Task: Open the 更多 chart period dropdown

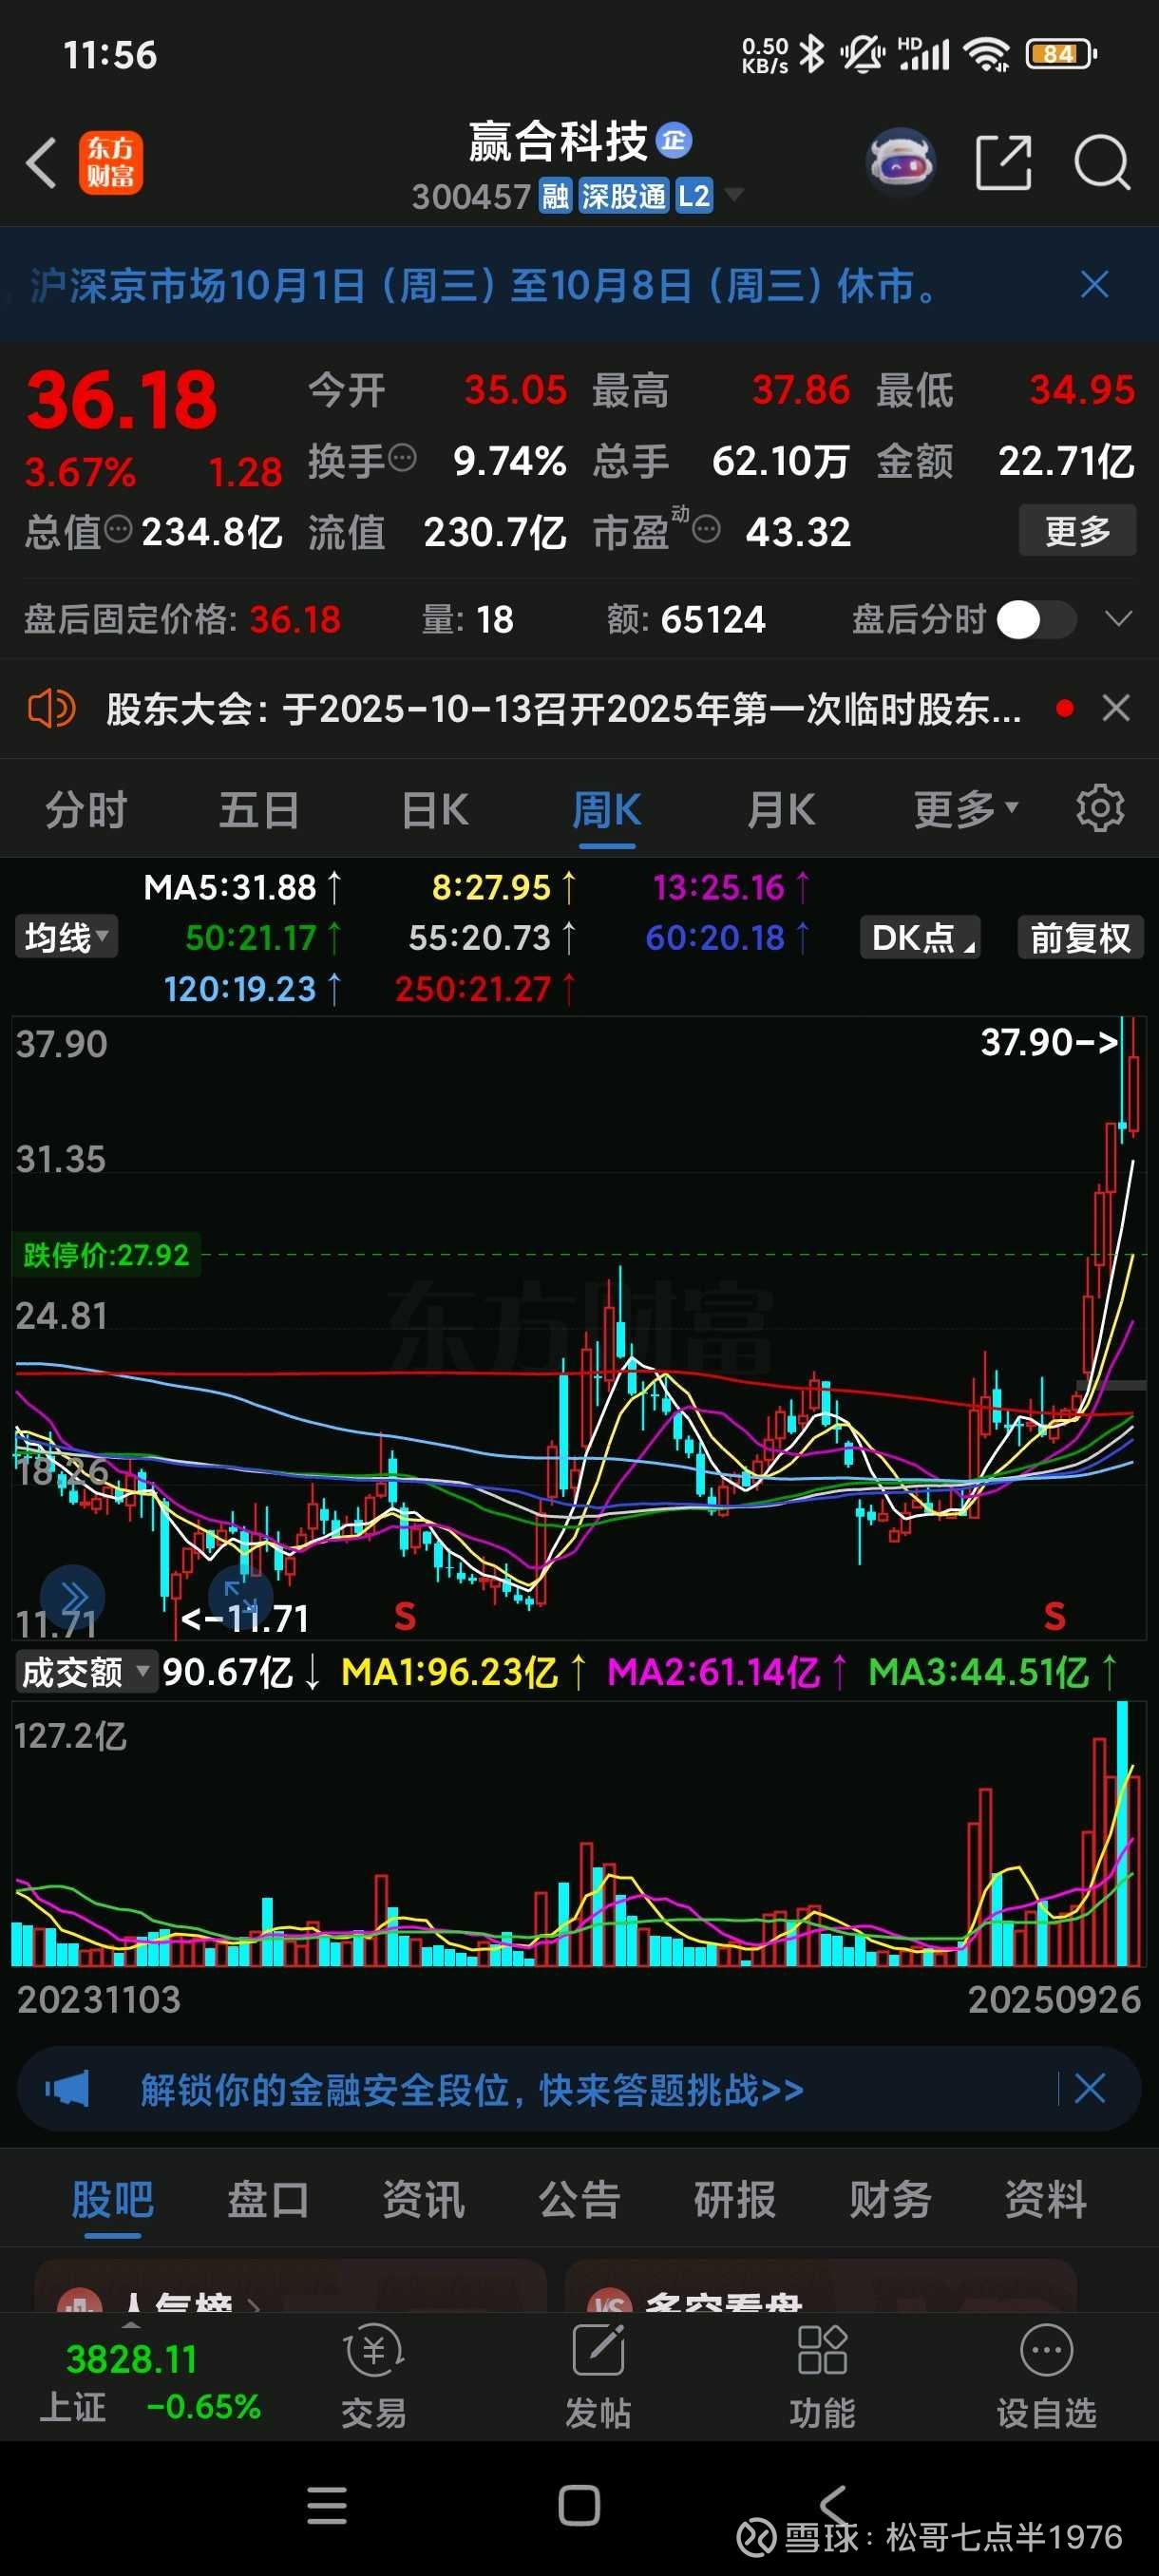Action: pos(966,809)
